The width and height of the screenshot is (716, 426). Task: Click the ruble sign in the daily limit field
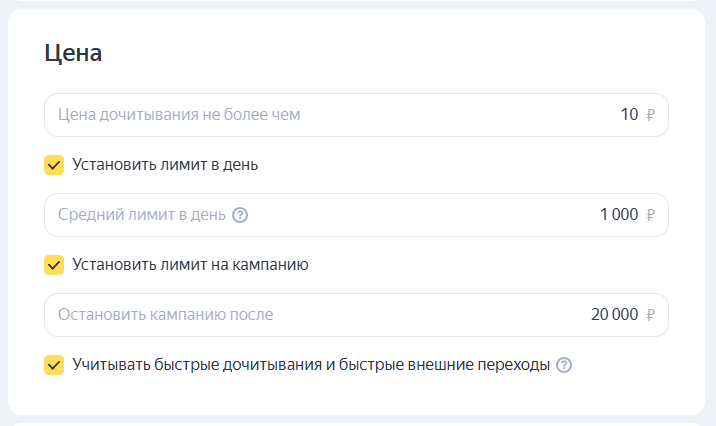coord(651,215)
